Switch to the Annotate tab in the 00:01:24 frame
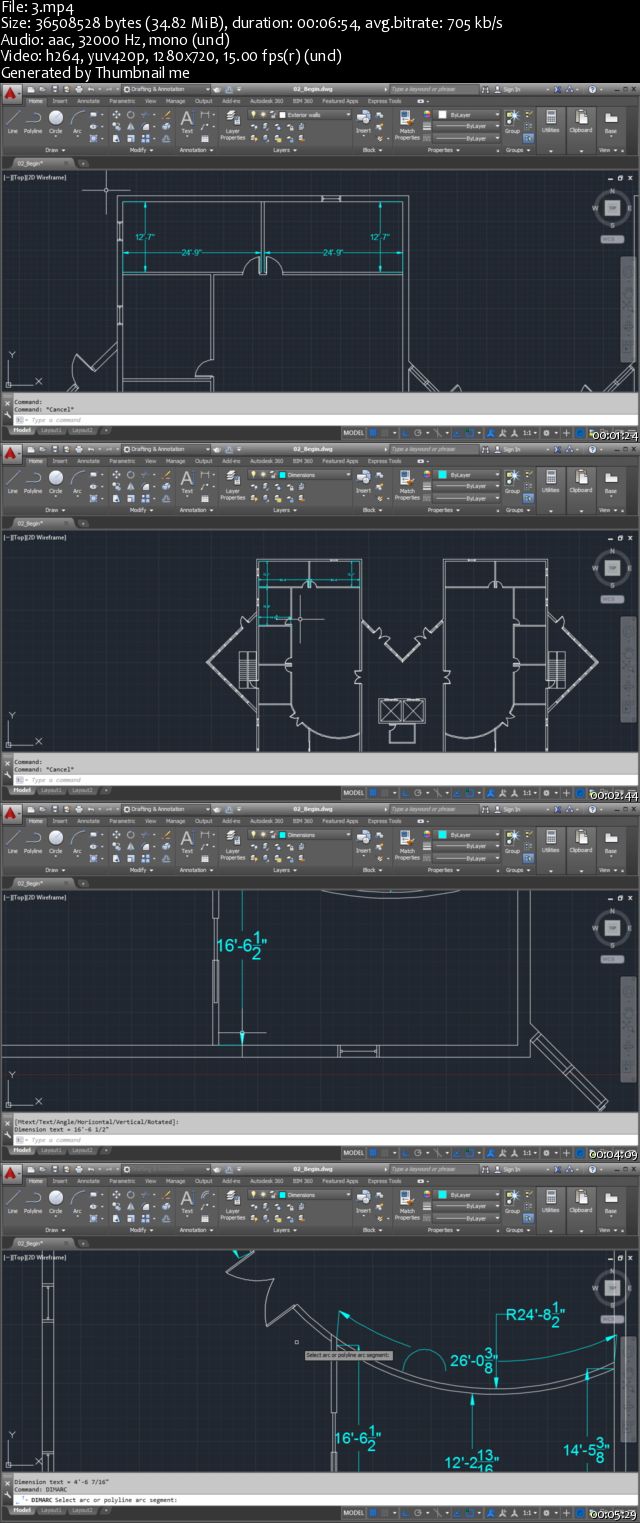This screenshot has width=640, height=1523. (89, 101)
